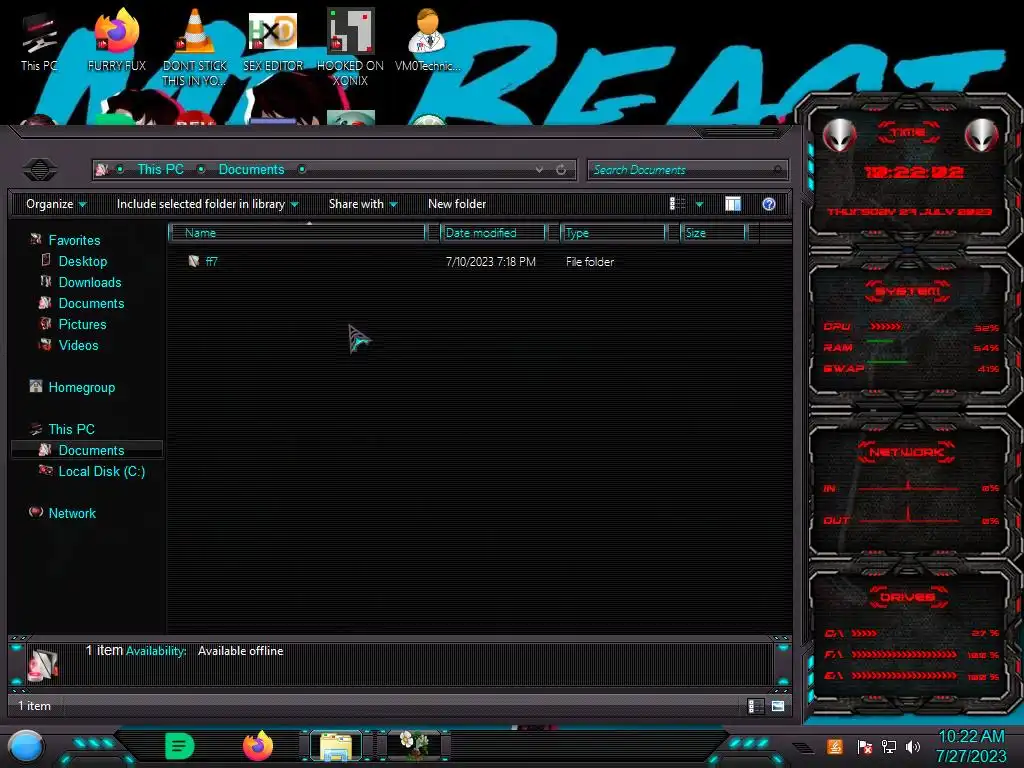Image resolution: width=1024 pixels, height=768 pixels.
Task: Open the Organize menu
Action: (x=56, y=204)
